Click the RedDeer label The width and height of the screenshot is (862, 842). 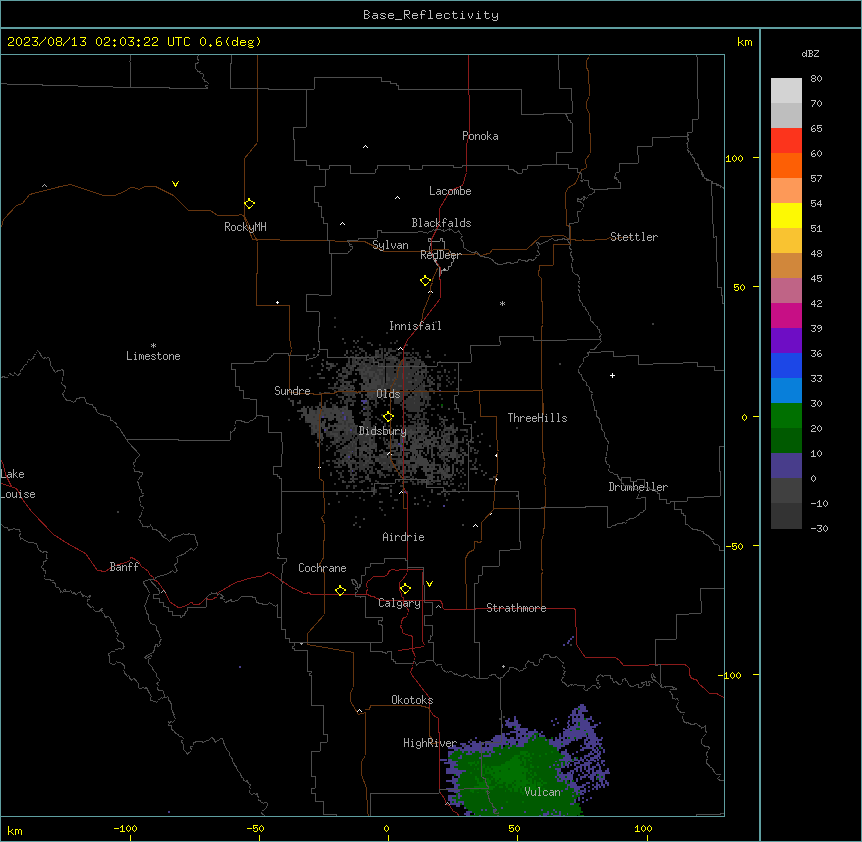click(x=440, y=255)
